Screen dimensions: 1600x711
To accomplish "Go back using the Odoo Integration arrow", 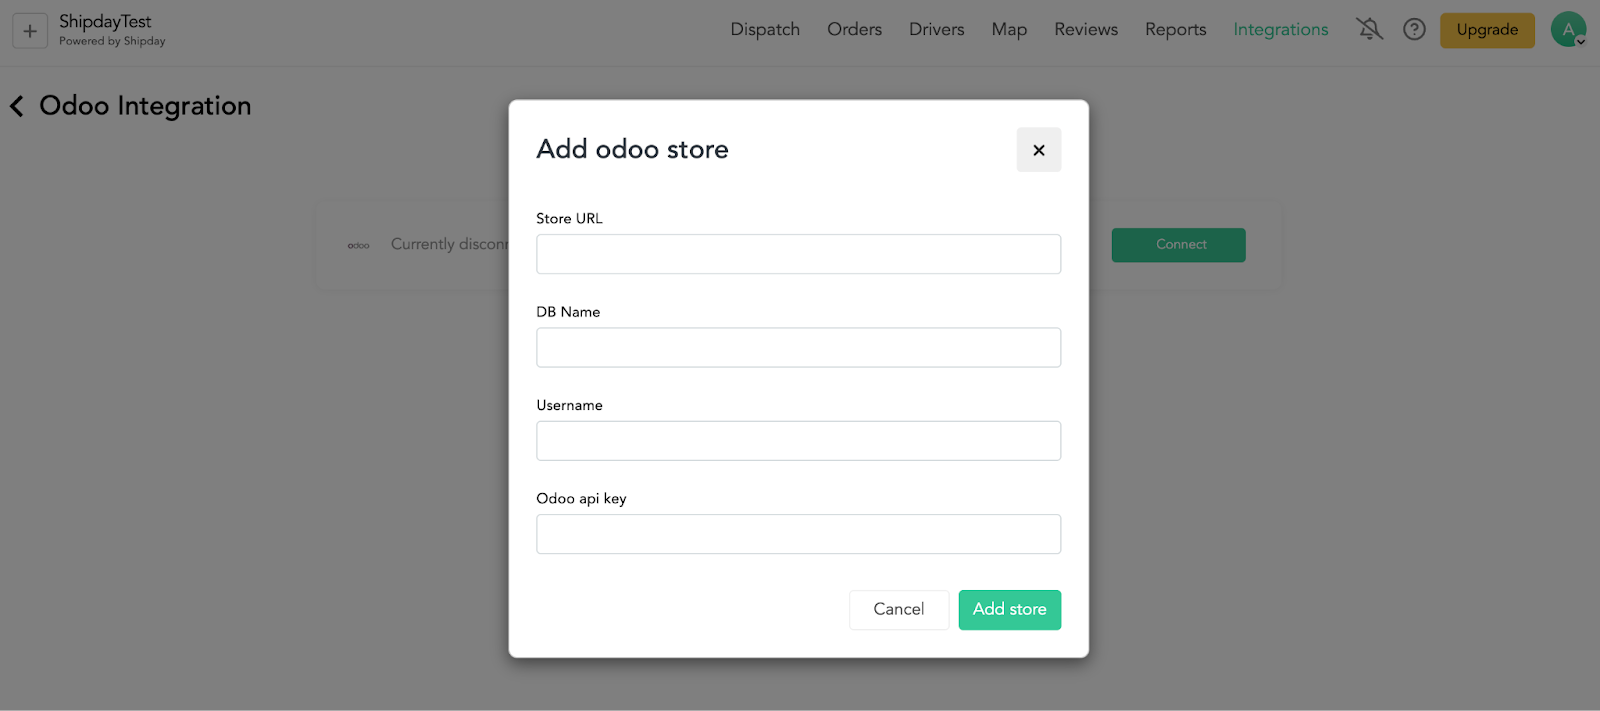I will 17,106.
